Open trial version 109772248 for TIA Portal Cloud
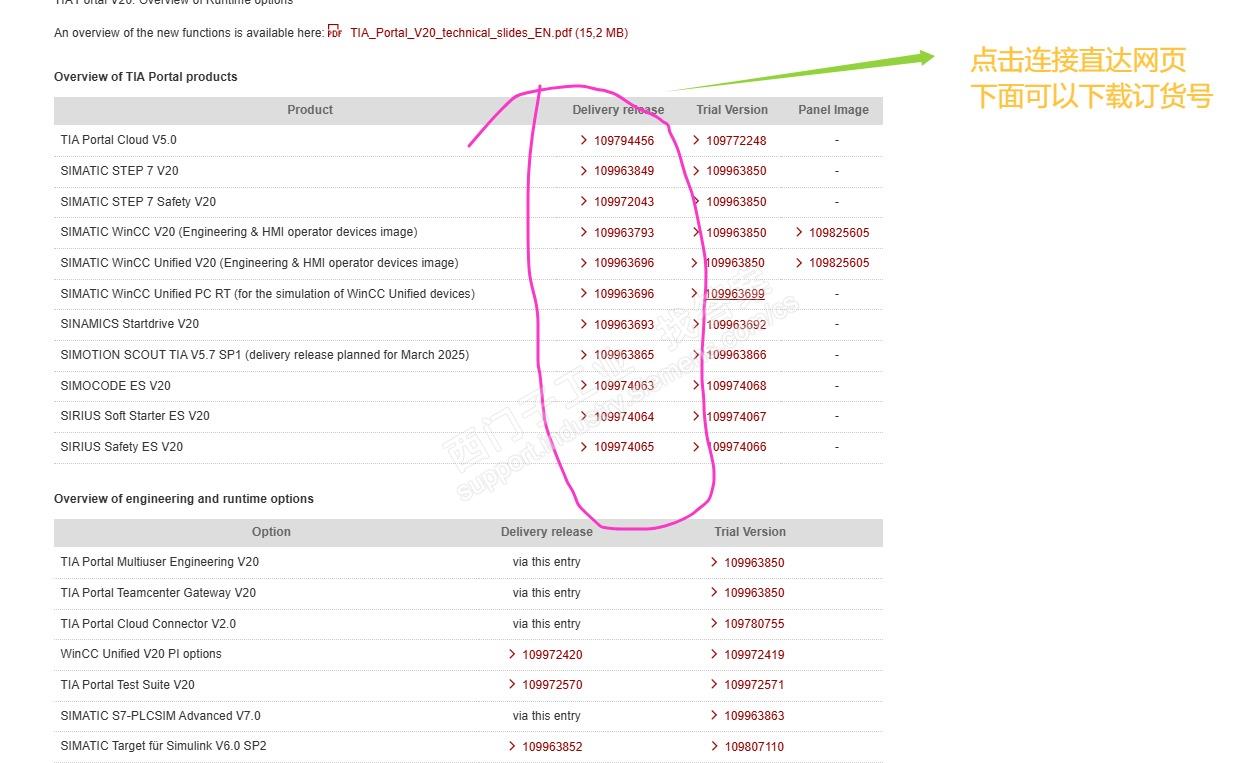The height and width of the screenshot is (763, 1235). (736, 141)
